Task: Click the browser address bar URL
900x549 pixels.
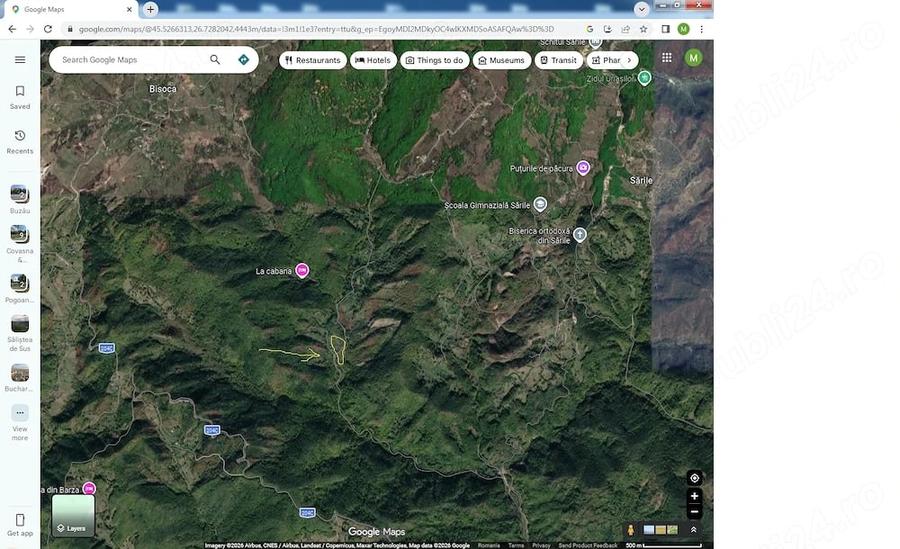Action: pos(316,29)
